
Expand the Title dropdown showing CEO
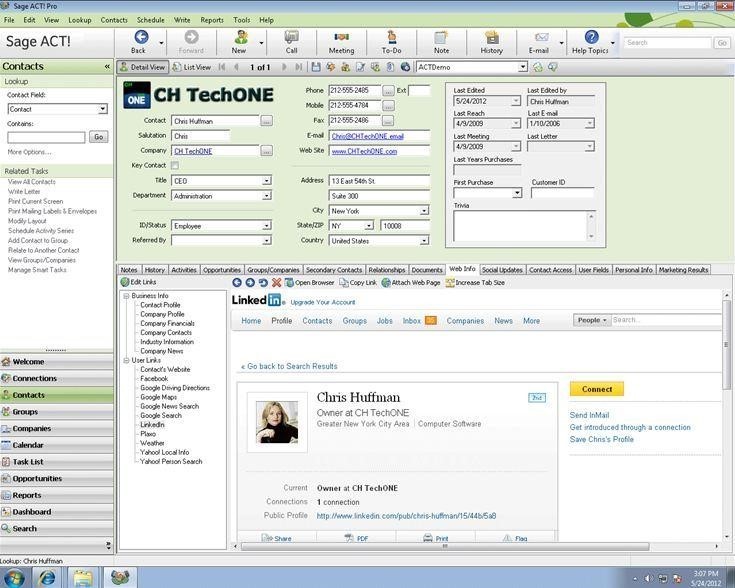click(266, 181)
